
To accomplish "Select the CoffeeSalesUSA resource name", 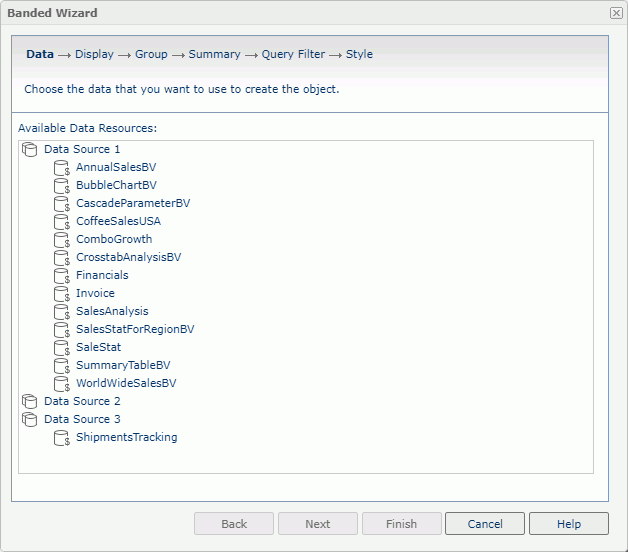I will [x=119, y=221].
